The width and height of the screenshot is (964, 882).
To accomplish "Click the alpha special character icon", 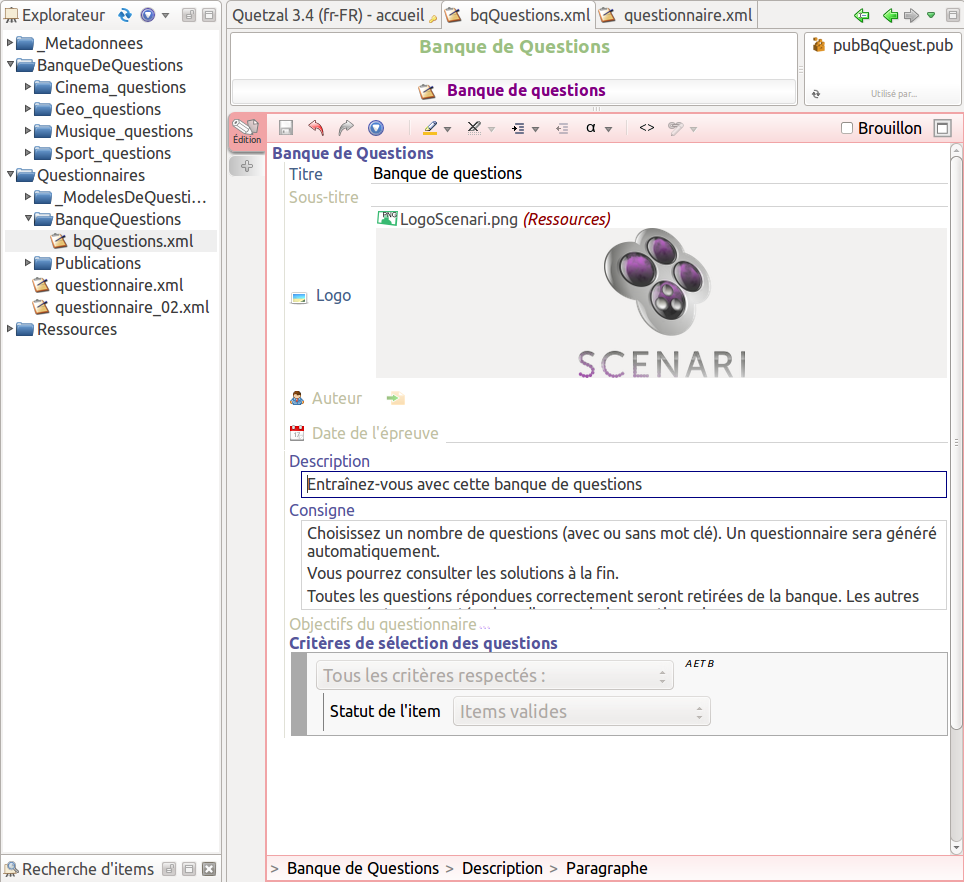I will (591, 128).
